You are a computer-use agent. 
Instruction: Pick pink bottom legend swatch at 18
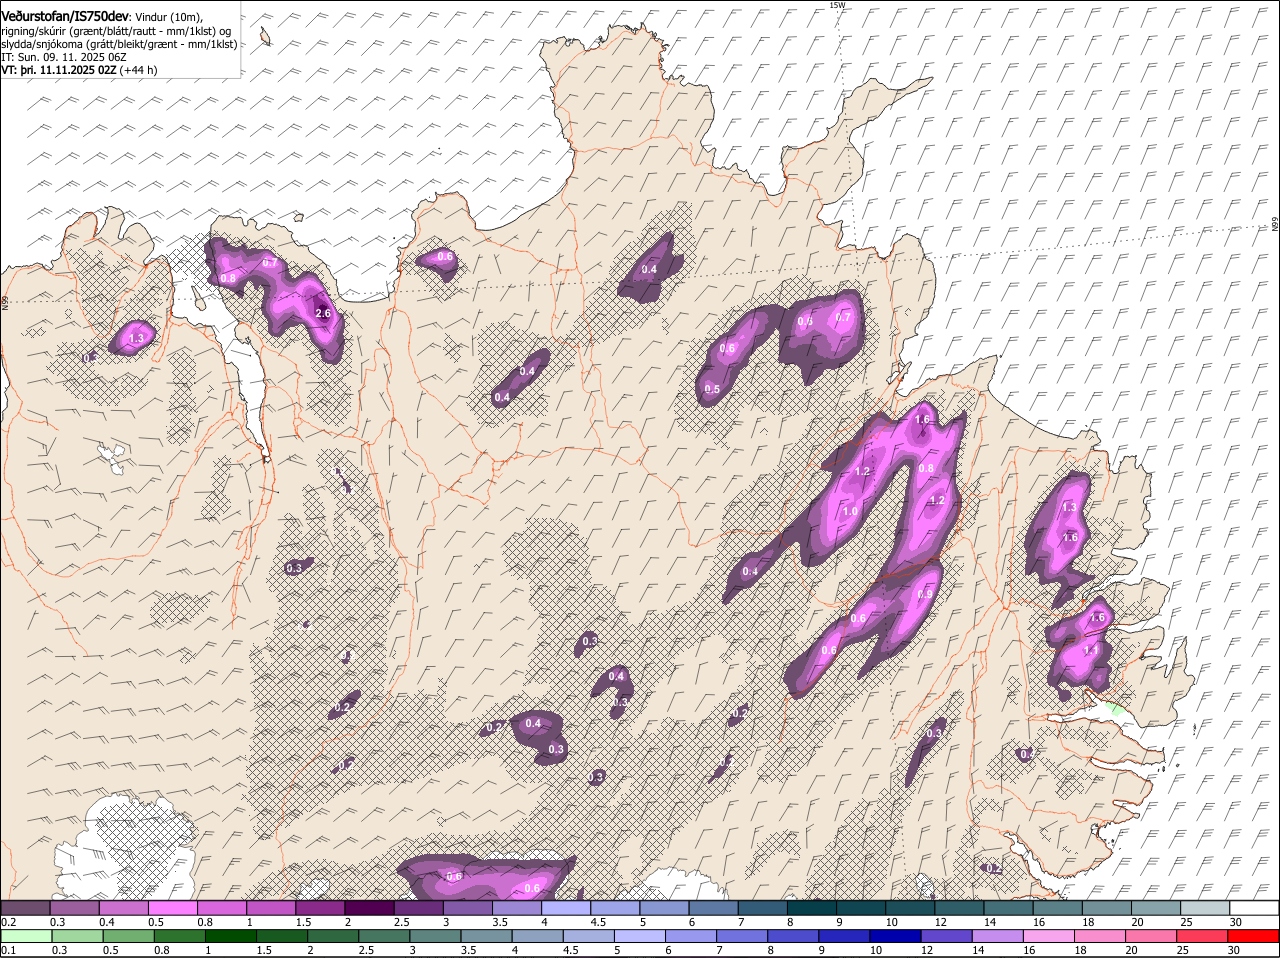tap(1100, 936)
